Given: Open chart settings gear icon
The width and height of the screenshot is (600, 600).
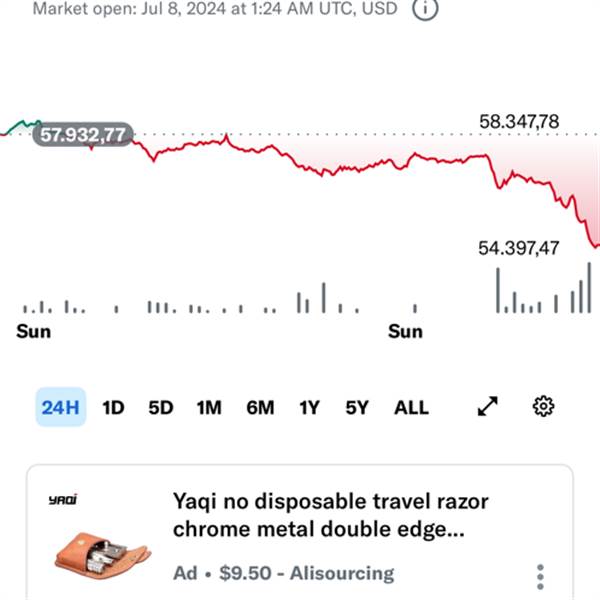Looking at the screenshot, I should coord(543,406).
